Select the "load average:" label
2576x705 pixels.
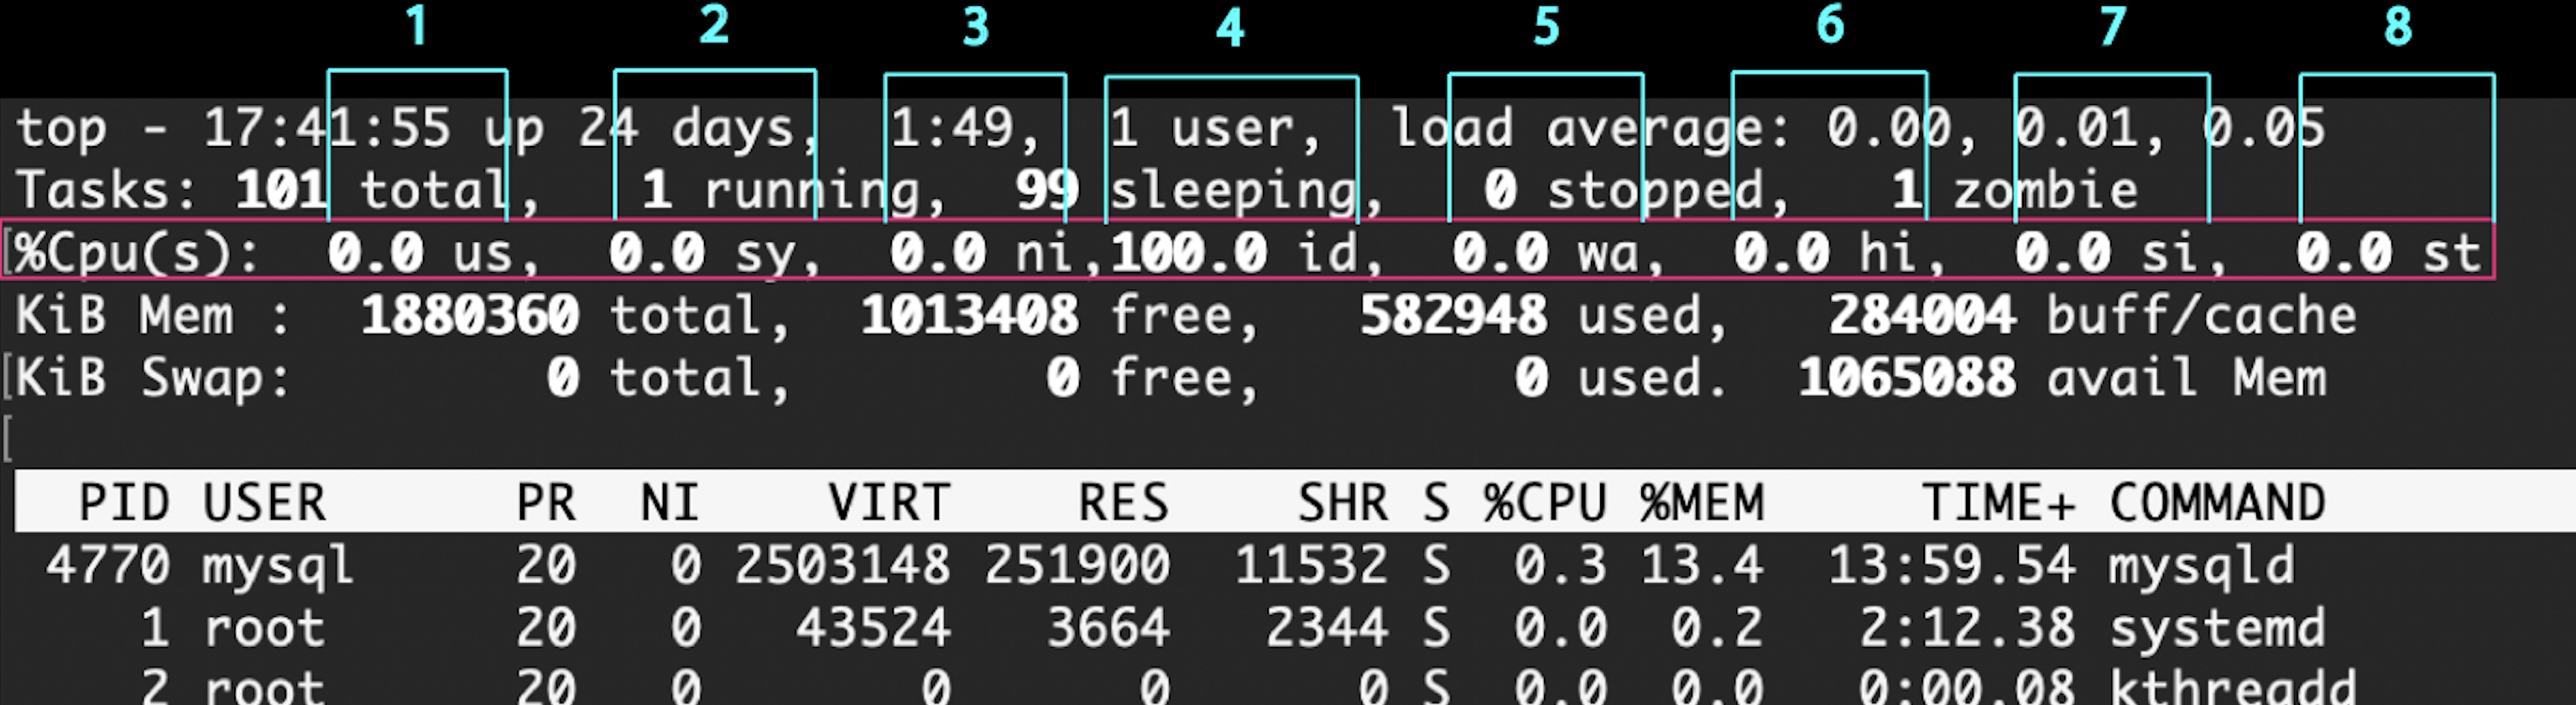1590,129
